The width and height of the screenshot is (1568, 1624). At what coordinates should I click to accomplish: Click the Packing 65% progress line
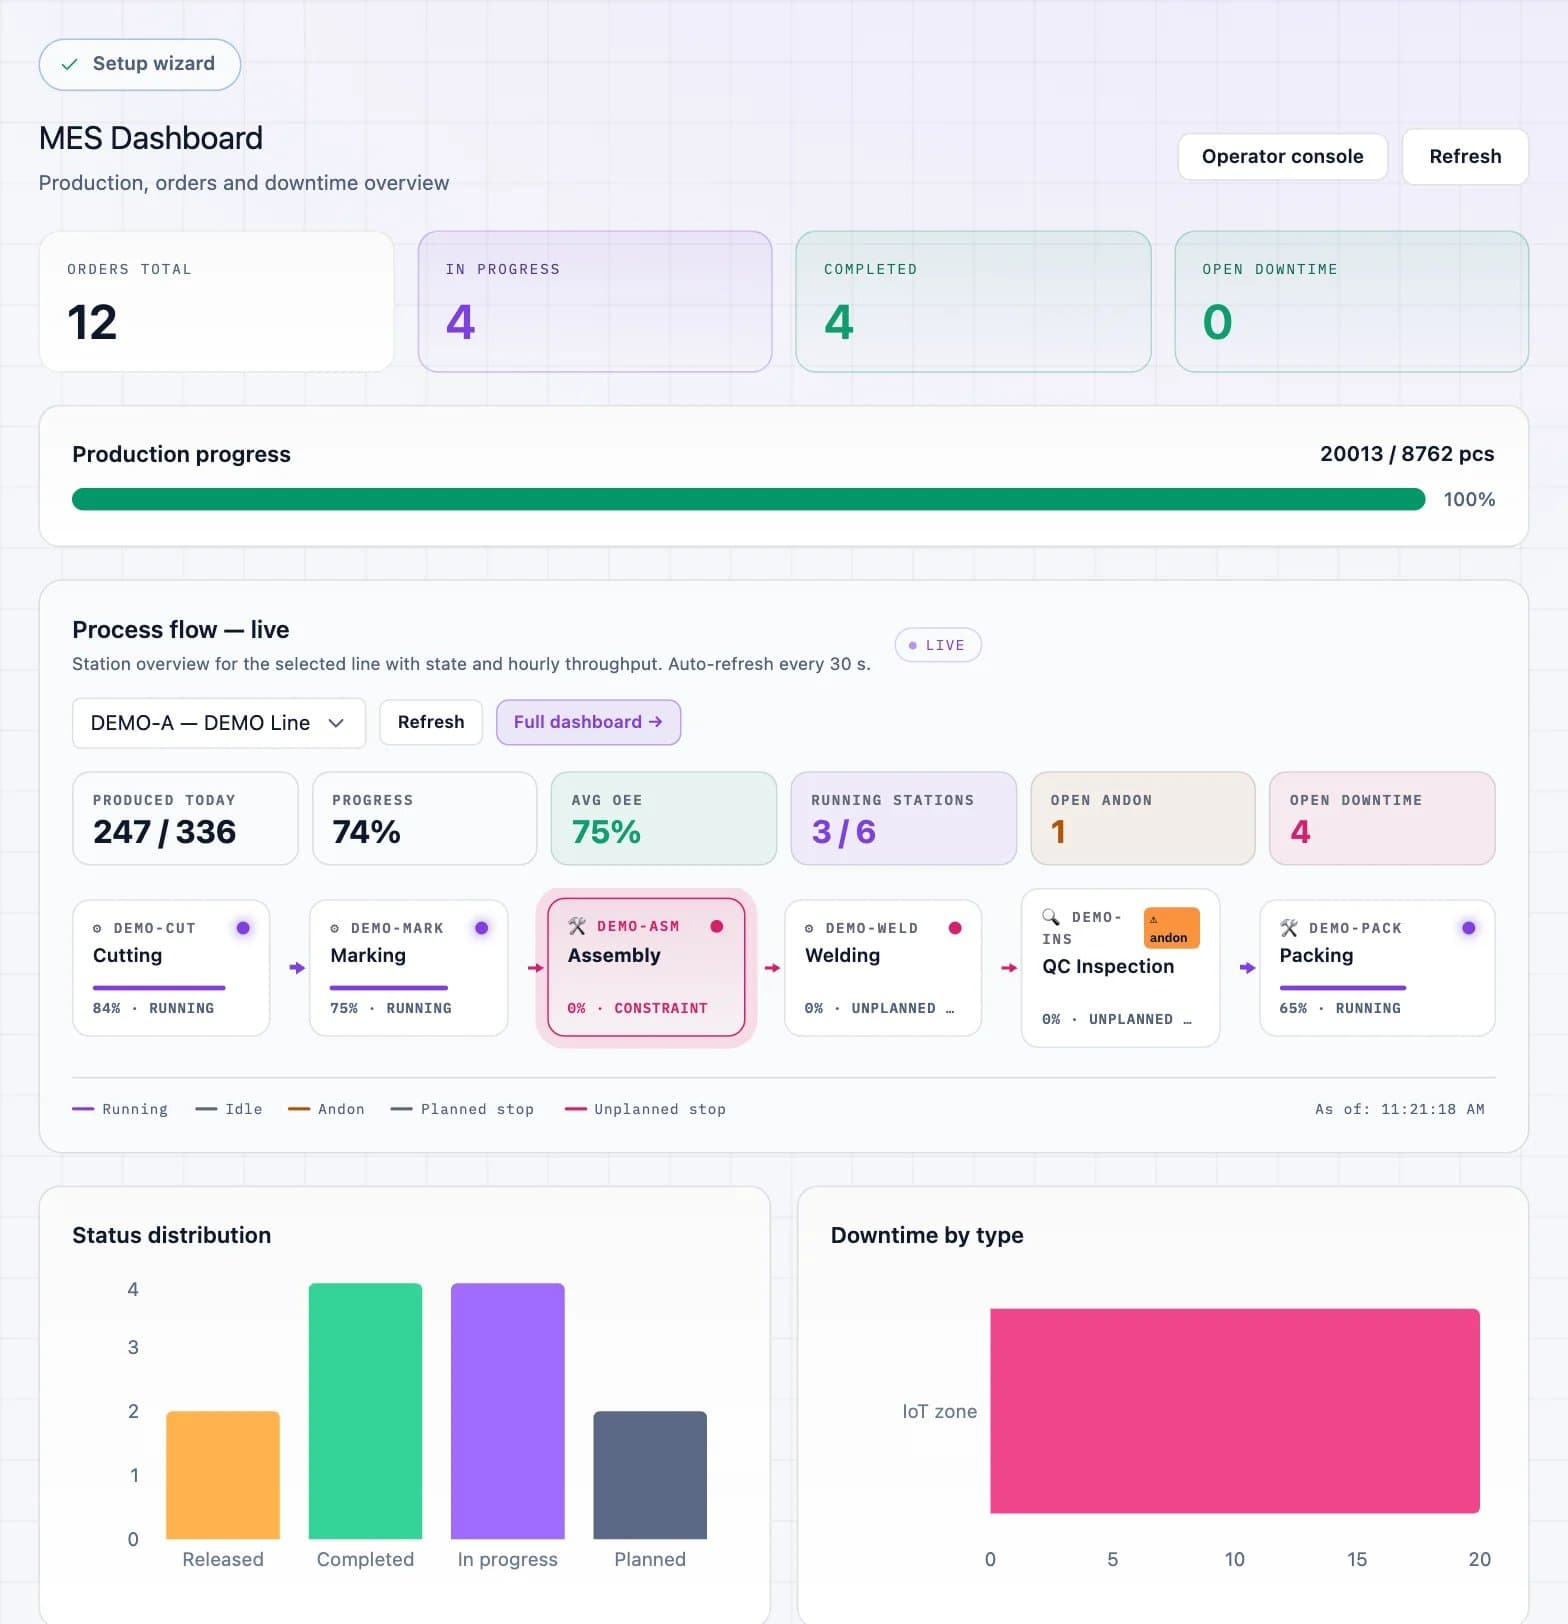(x=1343, y=988)
